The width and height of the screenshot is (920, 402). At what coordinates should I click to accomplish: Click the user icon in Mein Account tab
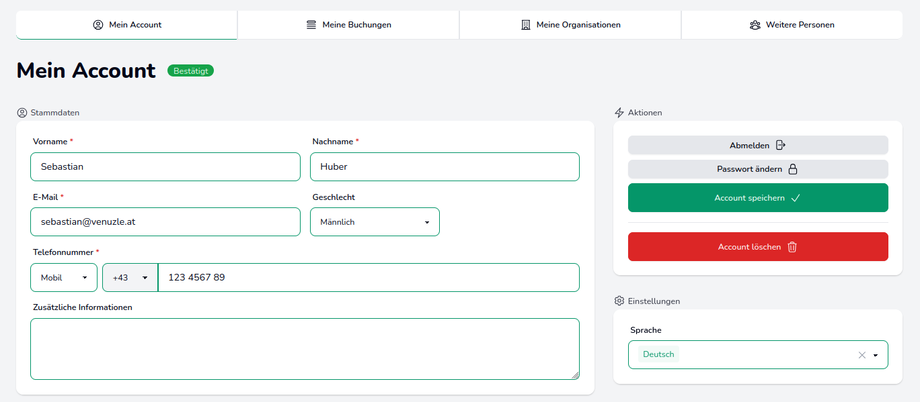pyautogui.click(x=98, y=25)
